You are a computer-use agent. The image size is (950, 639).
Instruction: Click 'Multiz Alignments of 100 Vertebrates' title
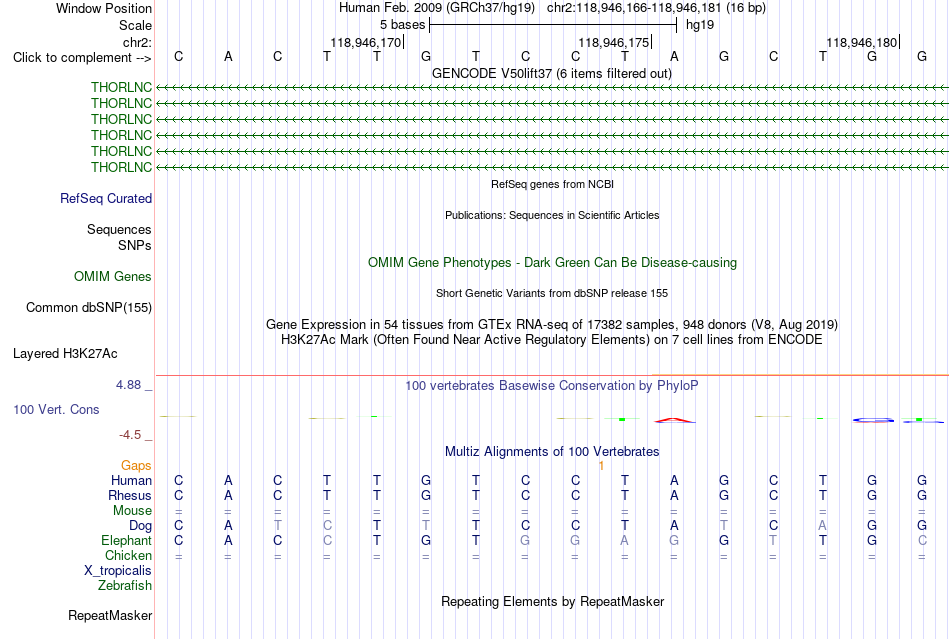(552, 452)
